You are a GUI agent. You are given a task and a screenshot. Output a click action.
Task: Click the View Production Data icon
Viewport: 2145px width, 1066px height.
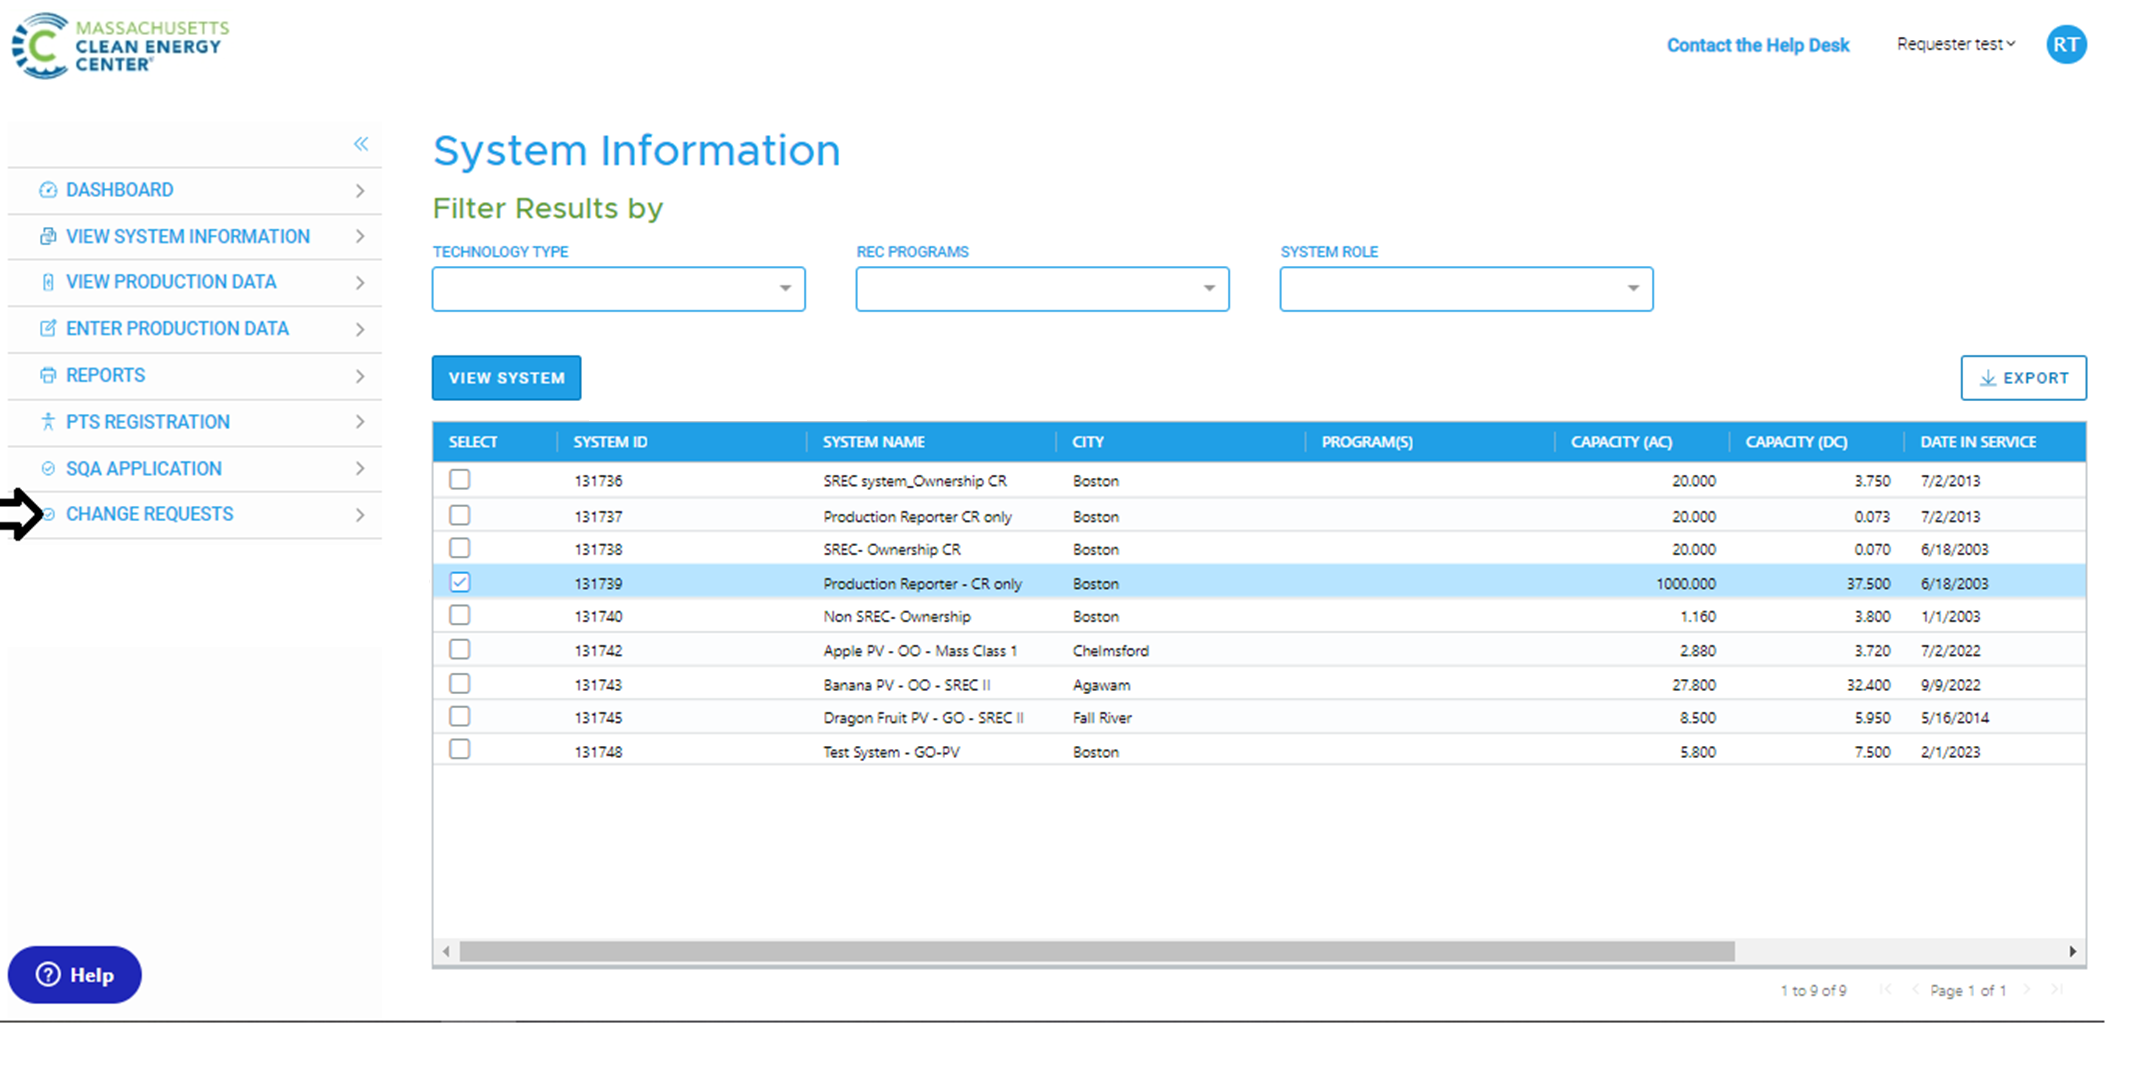click(47, 282)
